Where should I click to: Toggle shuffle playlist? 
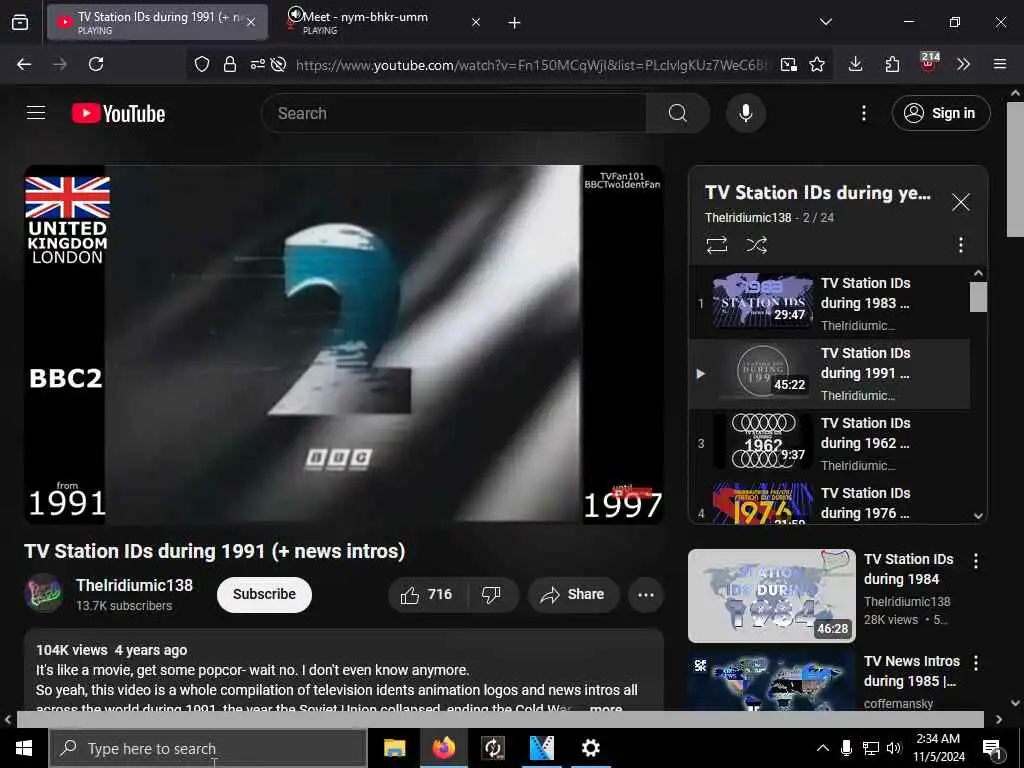point(756,245)
